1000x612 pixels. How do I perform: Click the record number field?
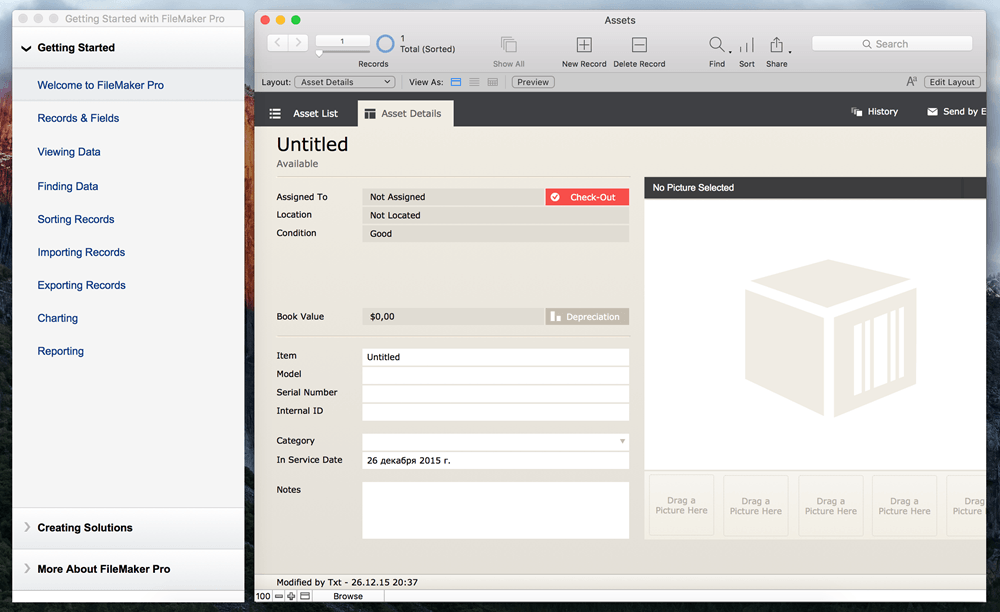coord(342,41)
